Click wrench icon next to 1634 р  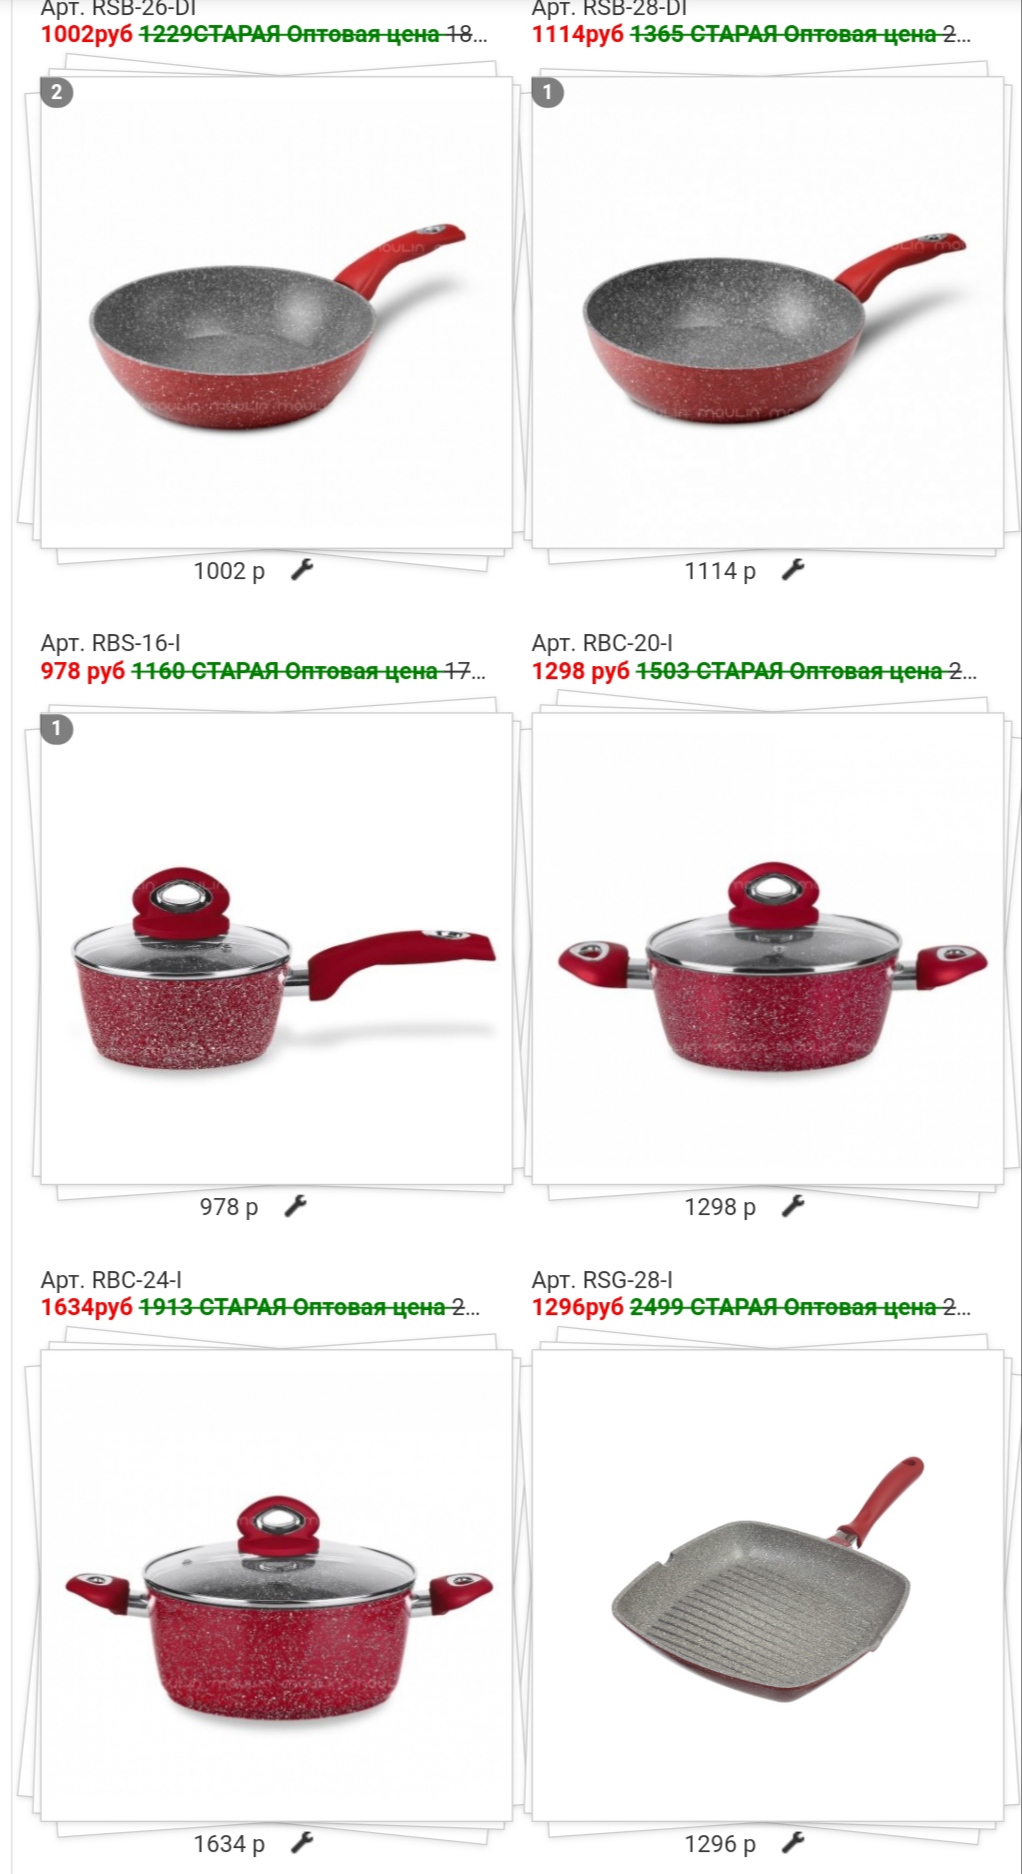pos(302,1843)
